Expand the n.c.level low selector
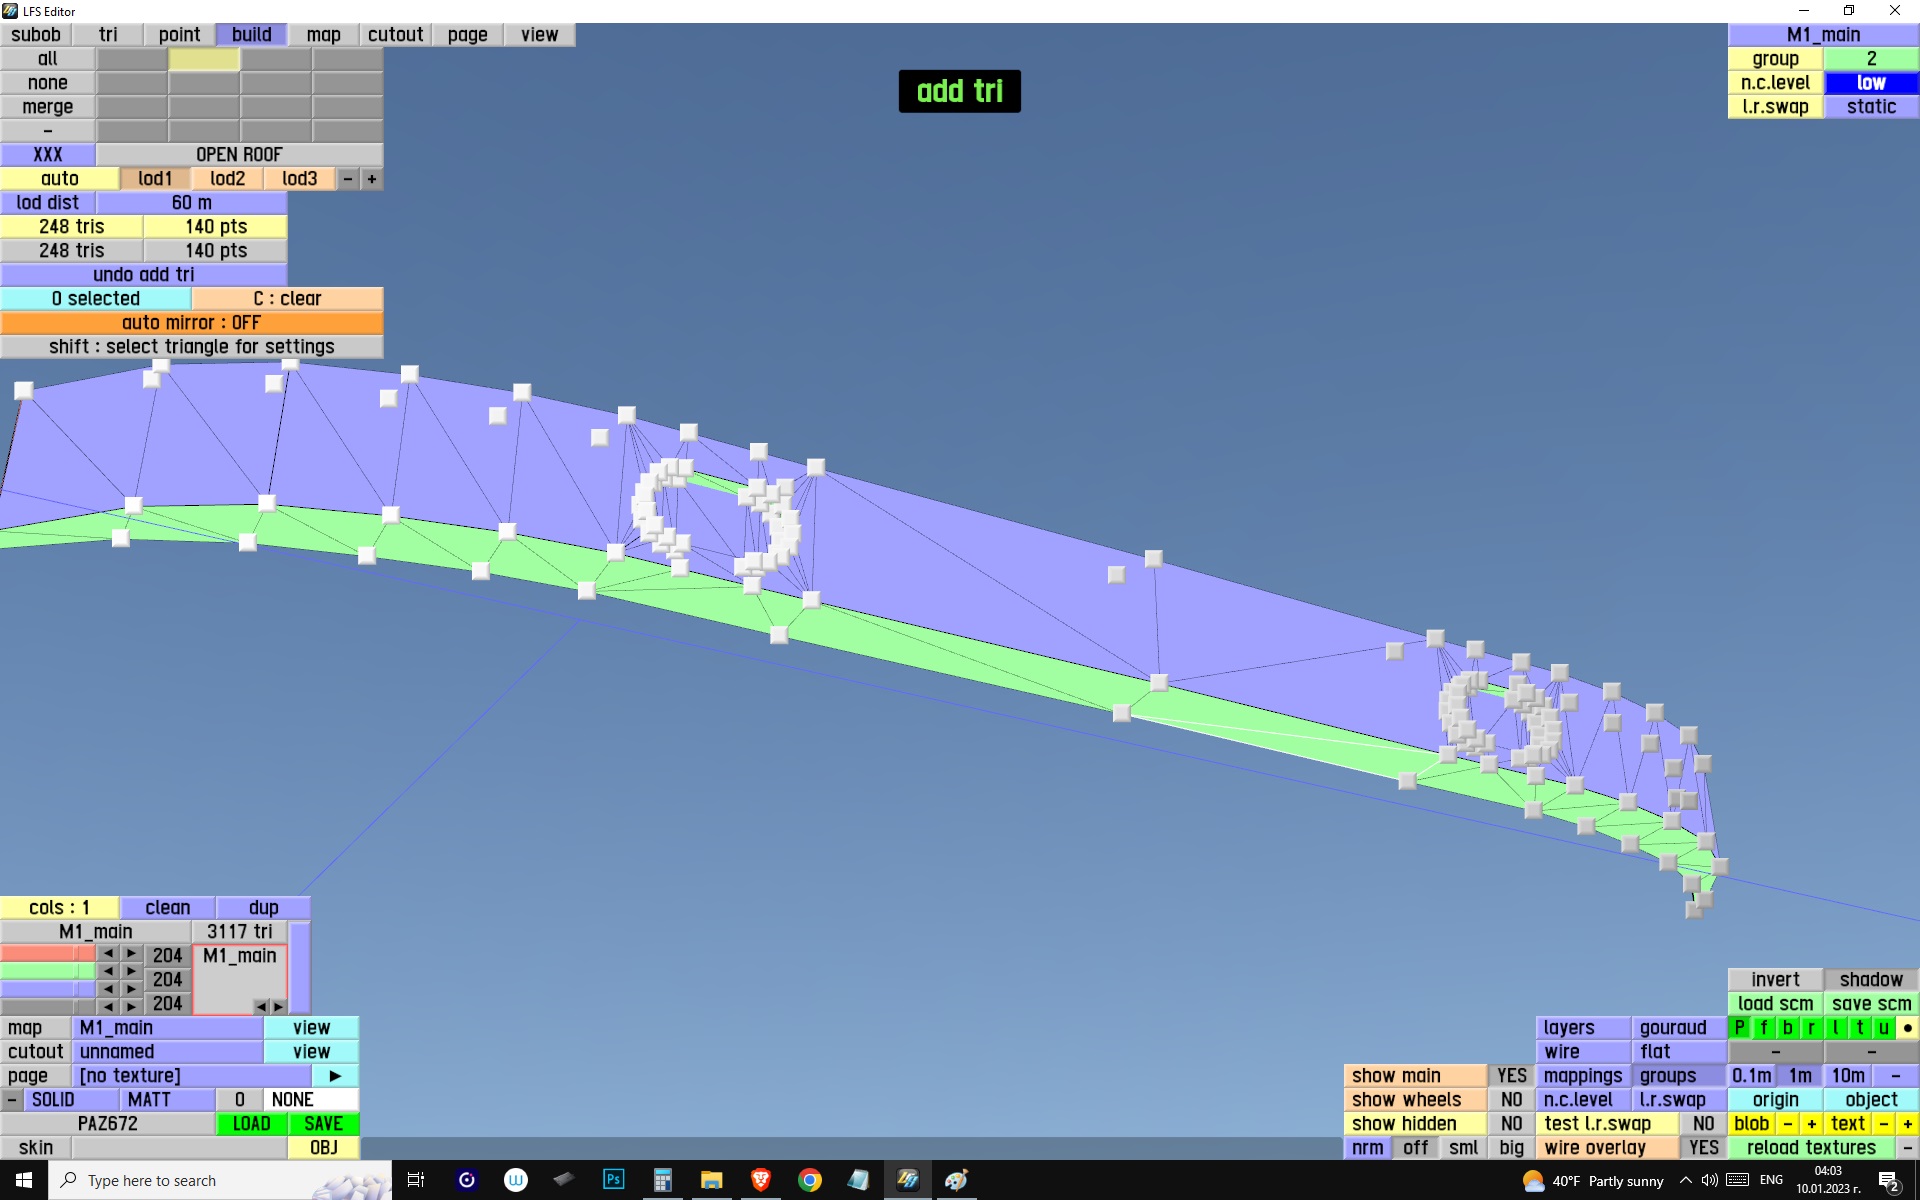Viewport: 1920px width, 1200px height. [x=1870, y=83]
